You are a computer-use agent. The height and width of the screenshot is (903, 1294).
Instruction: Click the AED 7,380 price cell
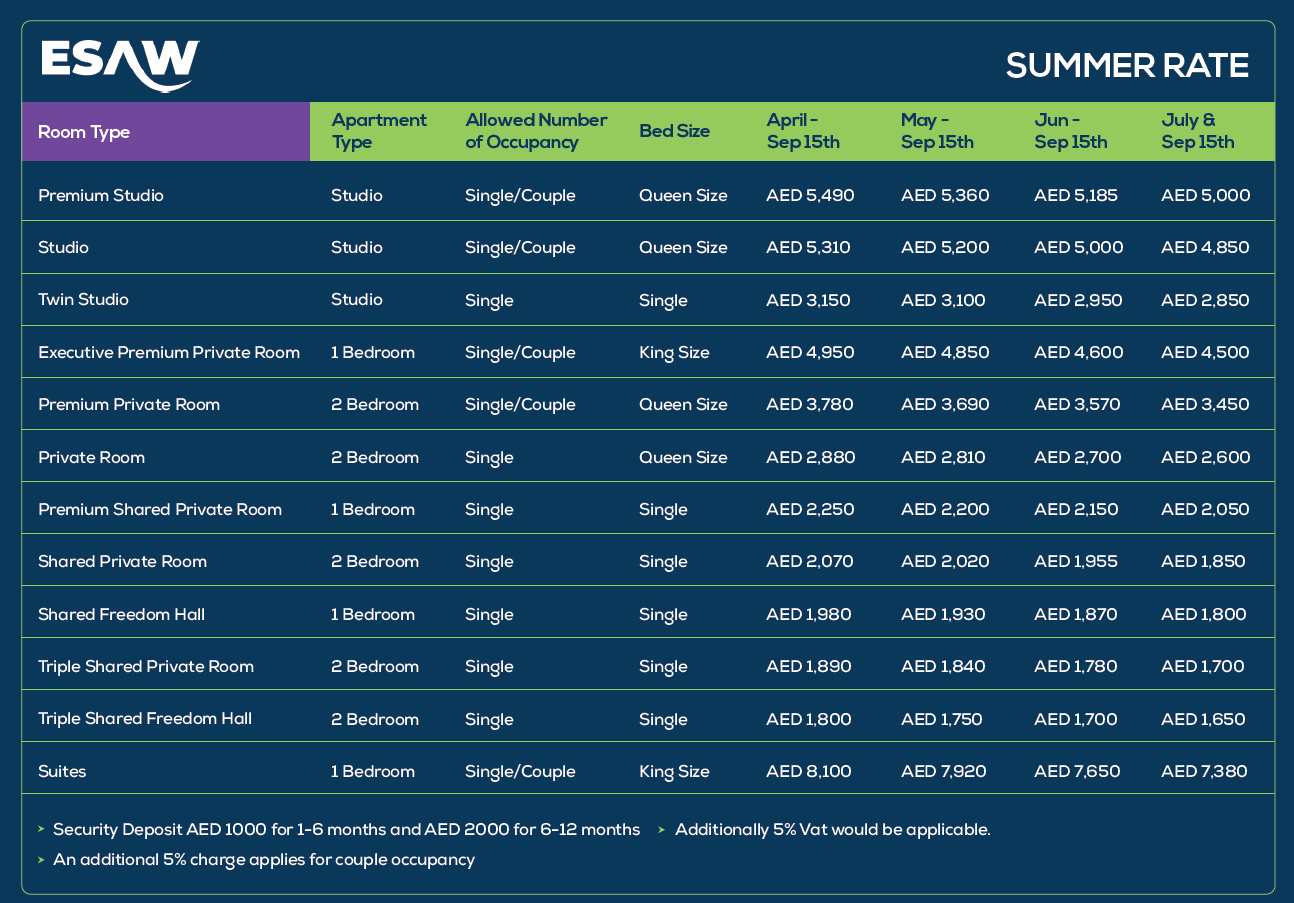click(x=1204, y=771)
